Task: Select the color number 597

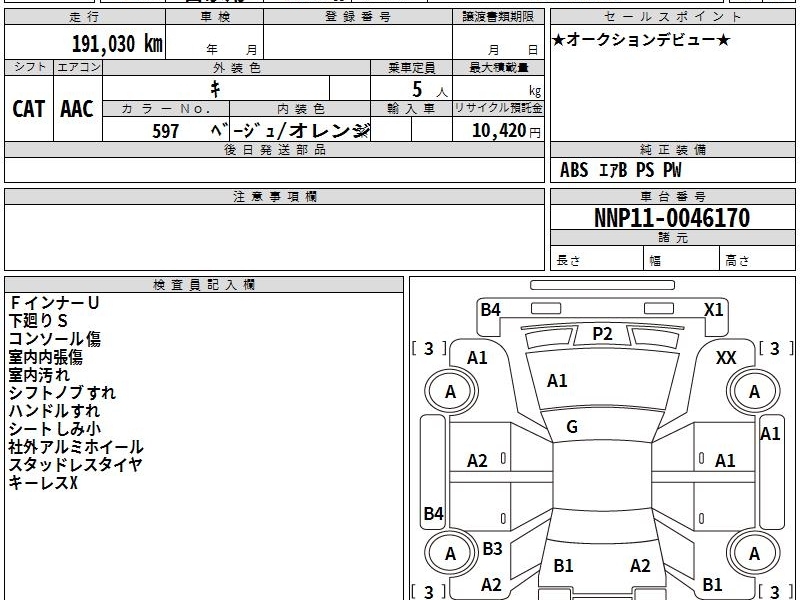Action: coord(165,131)
